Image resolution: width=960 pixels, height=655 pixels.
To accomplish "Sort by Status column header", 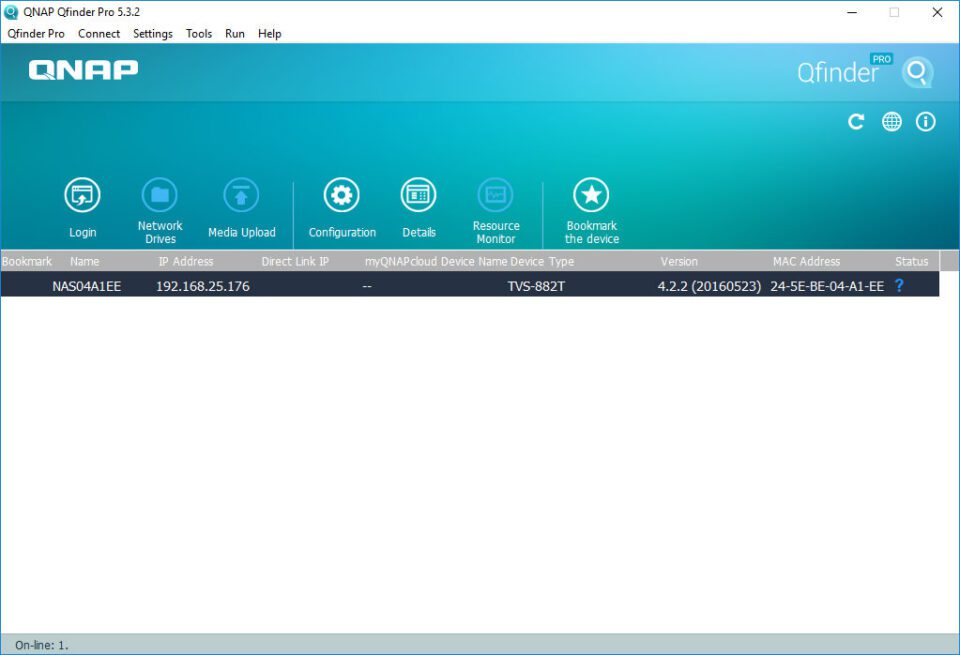I will [912, 261].
